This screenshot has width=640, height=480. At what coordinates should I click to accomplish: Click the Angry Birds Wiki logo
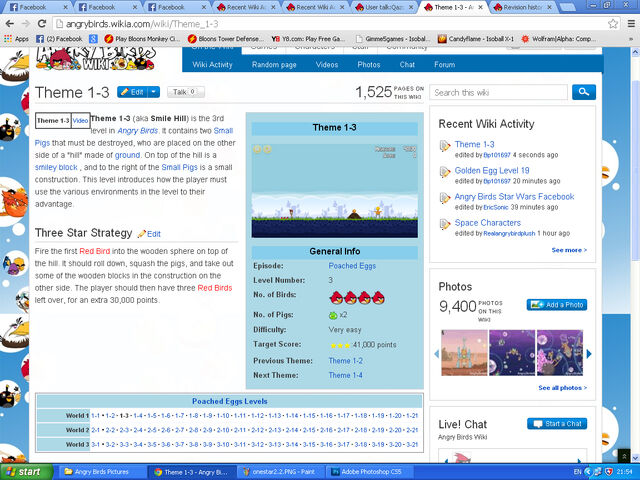pos(95,59)
